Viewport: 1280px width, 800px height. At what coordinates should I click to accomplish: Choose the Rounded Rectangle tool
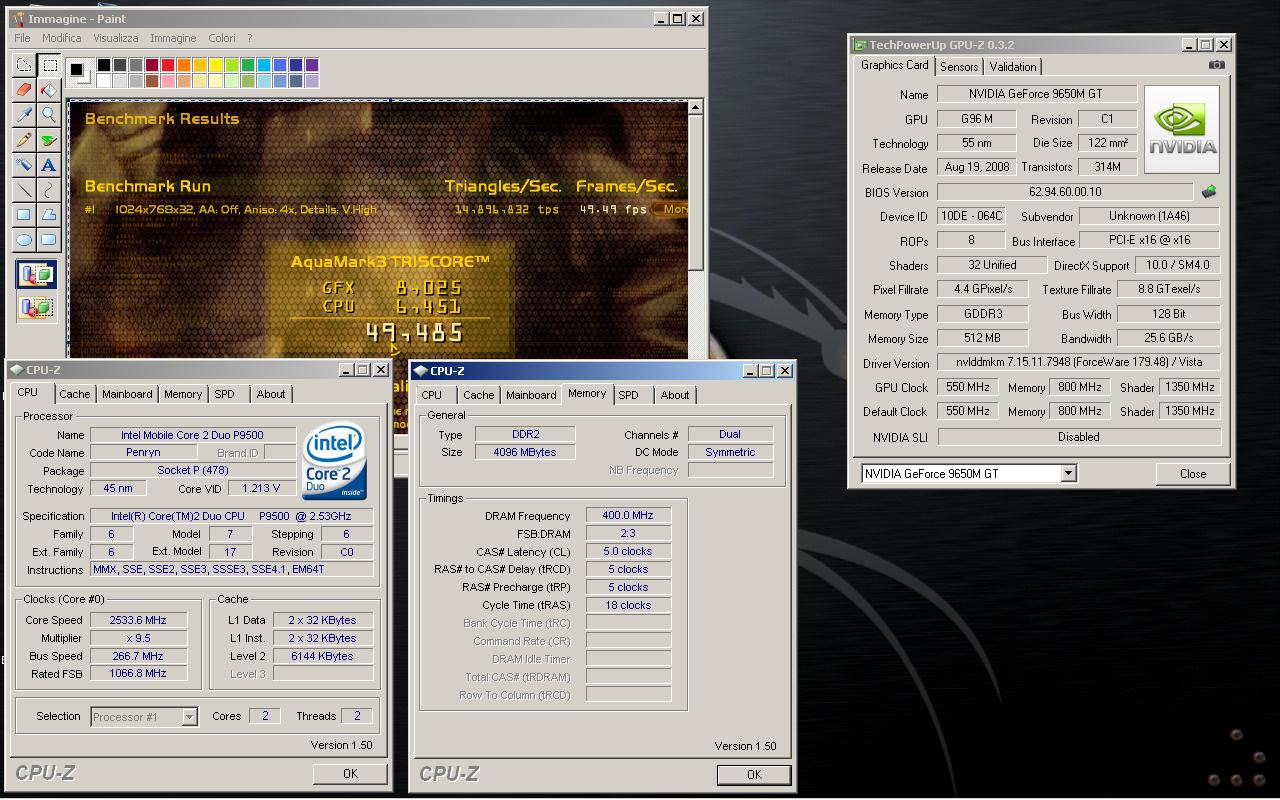click(49, 240)
